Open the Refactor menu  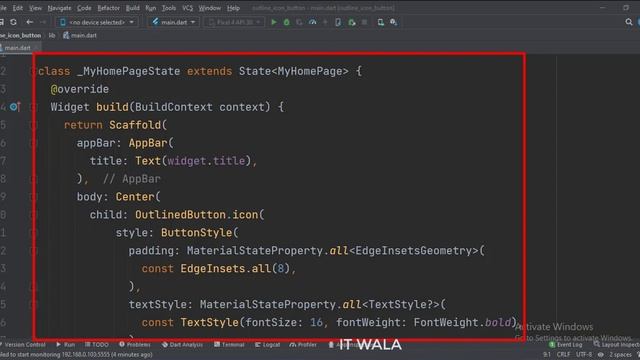coord(108,8)
